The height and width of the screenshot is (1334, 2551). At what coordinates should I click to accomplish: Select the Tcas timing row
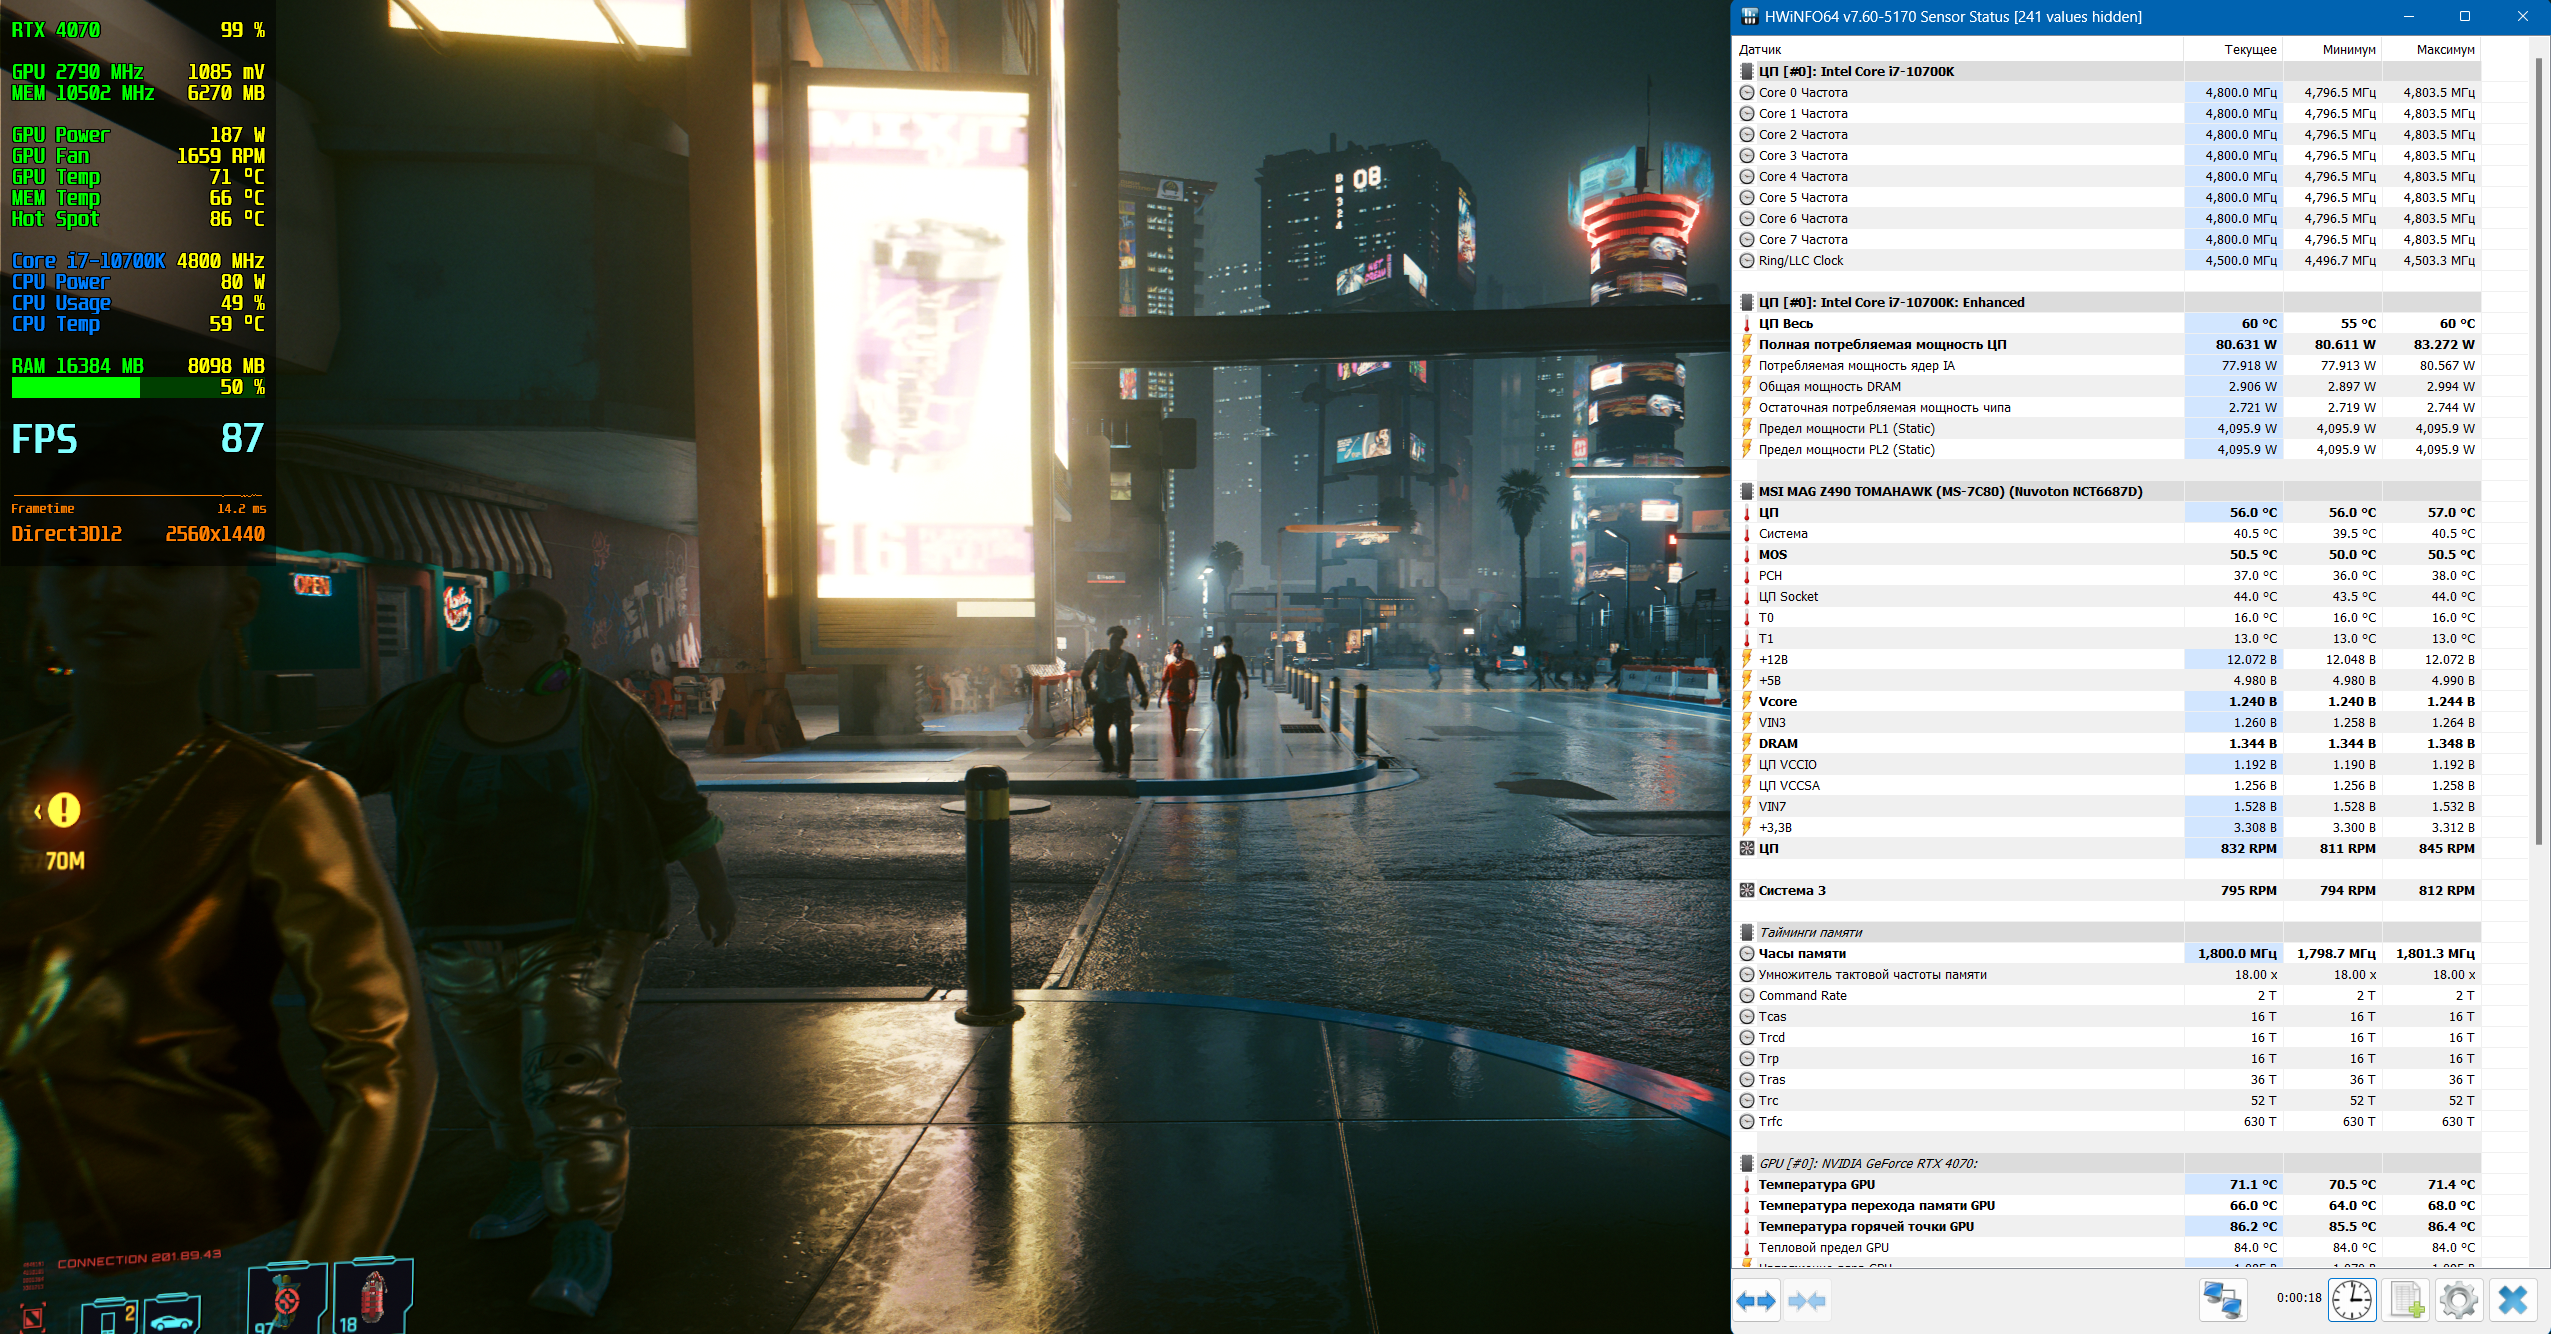[x=2107, y=1016]
